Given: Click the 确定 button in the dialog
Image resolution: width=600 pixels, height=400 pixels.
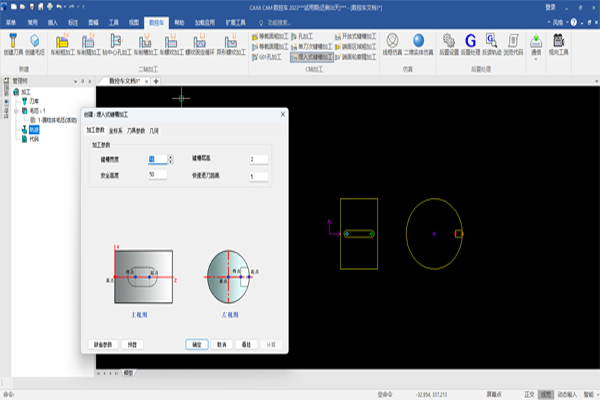Looking at the screenshot, I should pyautogui.click(x=196, y=343).
